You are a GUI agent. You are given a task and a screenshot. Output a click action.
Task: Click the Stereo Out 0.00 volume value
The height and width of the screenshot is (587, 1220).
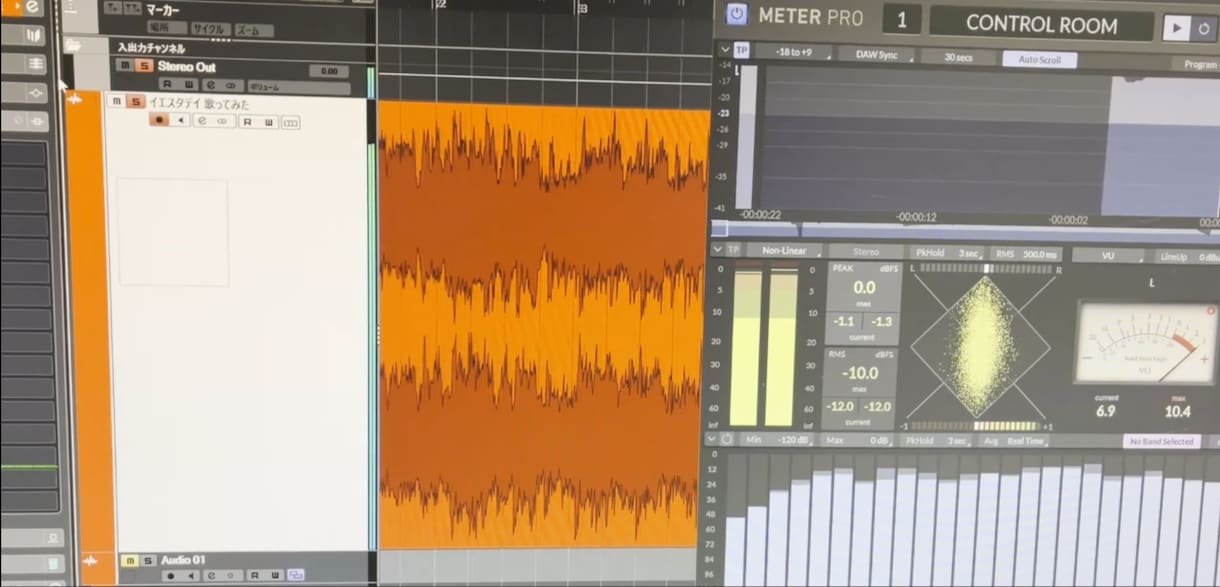tap(327, 72)
